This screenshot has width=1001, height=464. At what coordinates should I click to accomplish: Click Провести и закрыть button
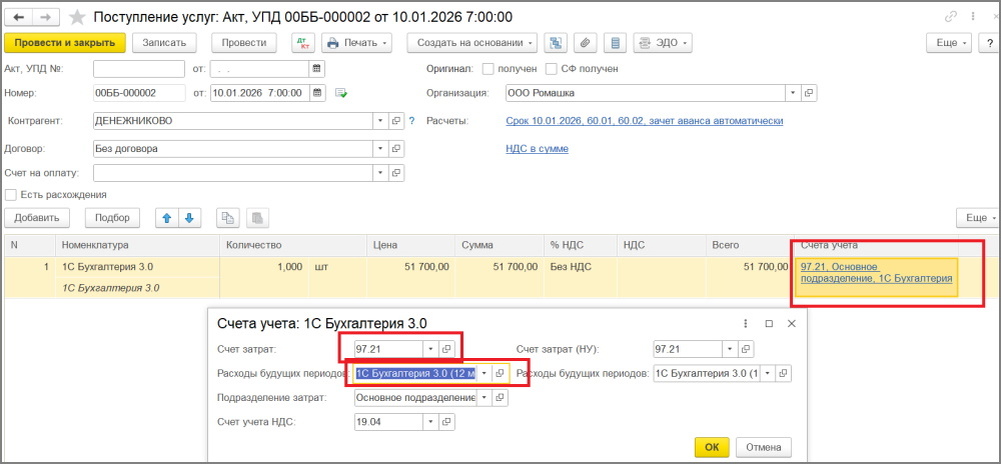(65, 43)
